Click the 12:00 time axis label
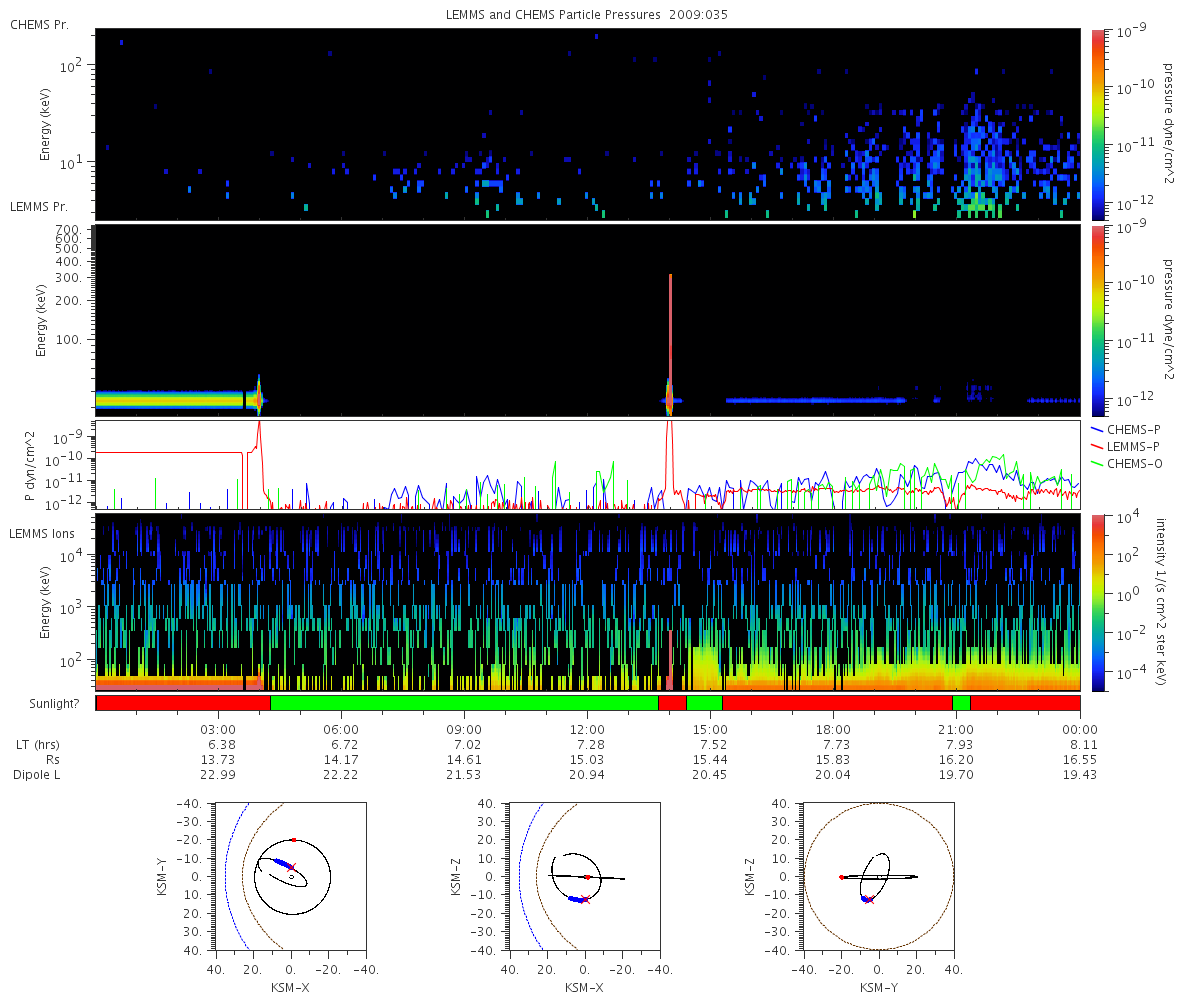Image resolution: width=1200 pixels, height=1000 pixels. point(587,729)
